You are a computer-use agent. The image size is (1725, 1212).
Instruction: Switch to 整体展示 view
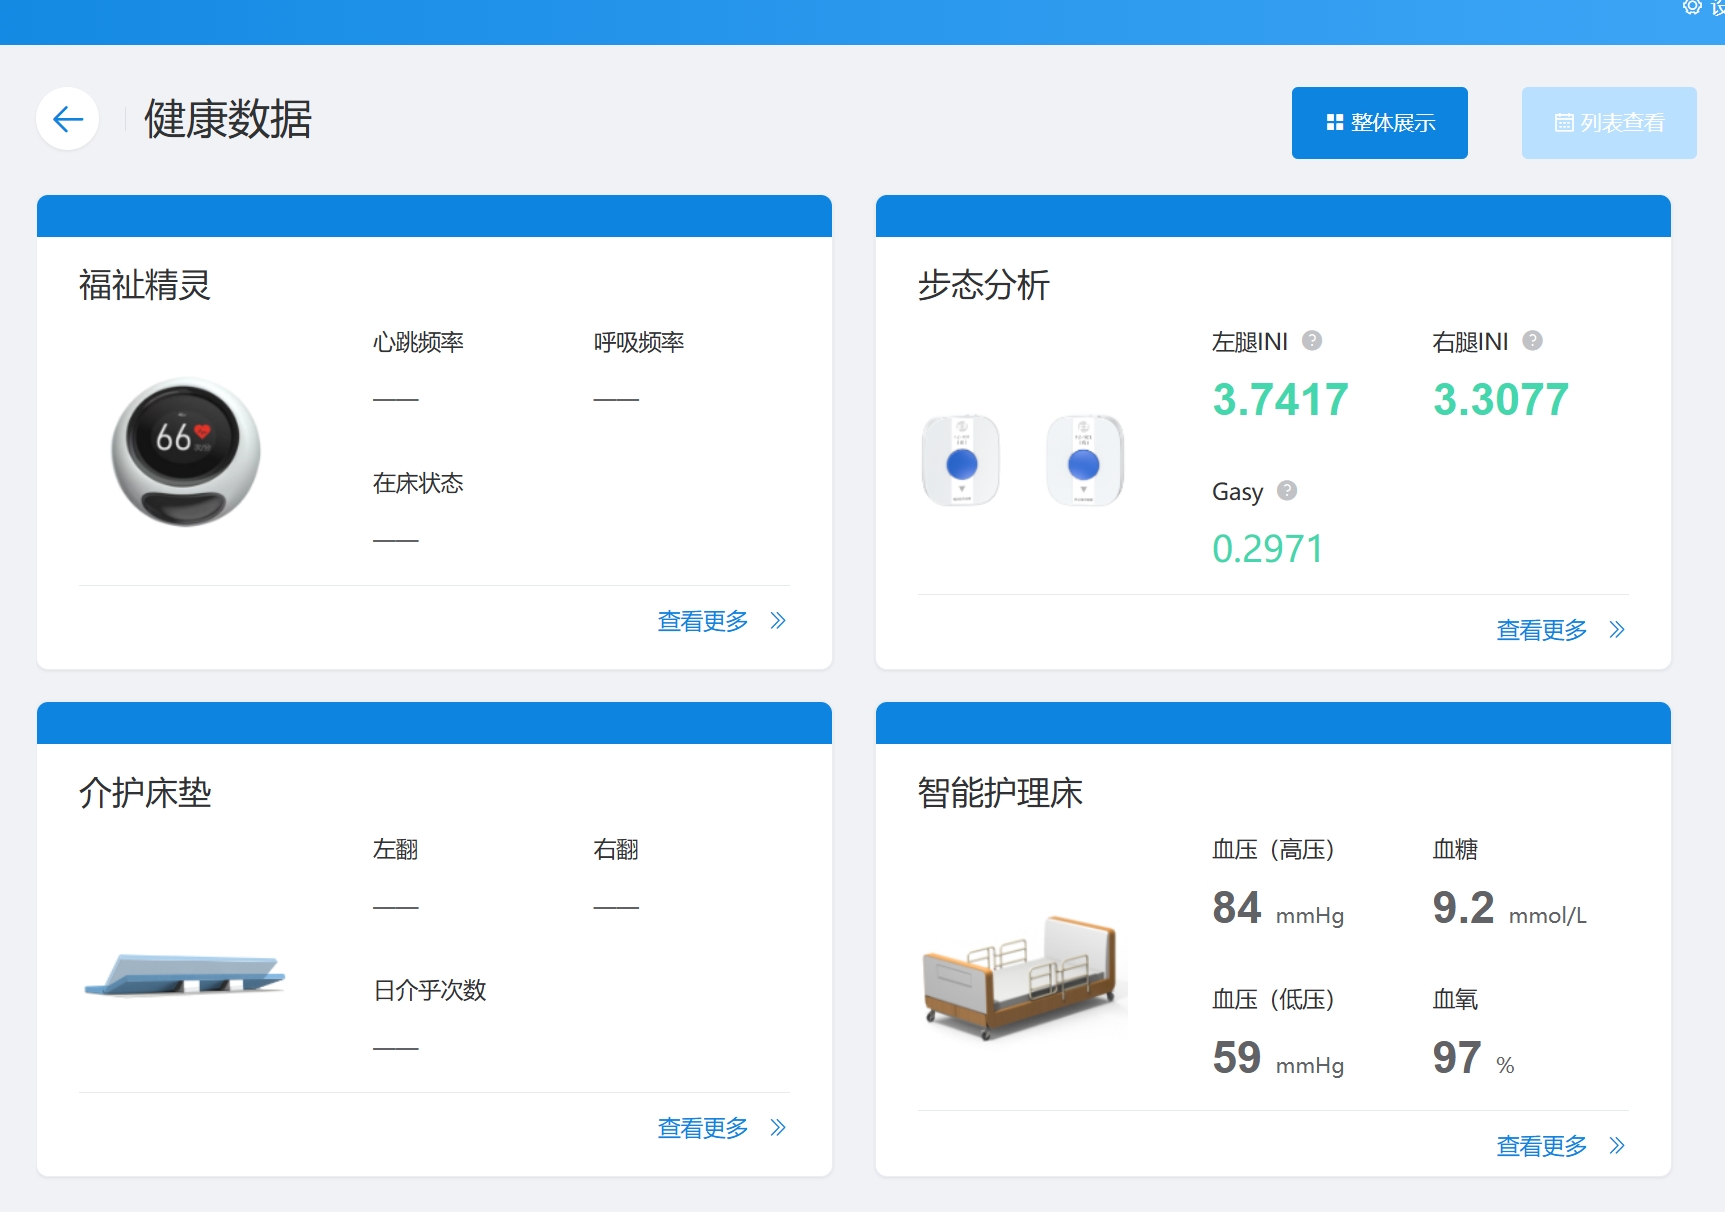click(x=1379, y=123)
